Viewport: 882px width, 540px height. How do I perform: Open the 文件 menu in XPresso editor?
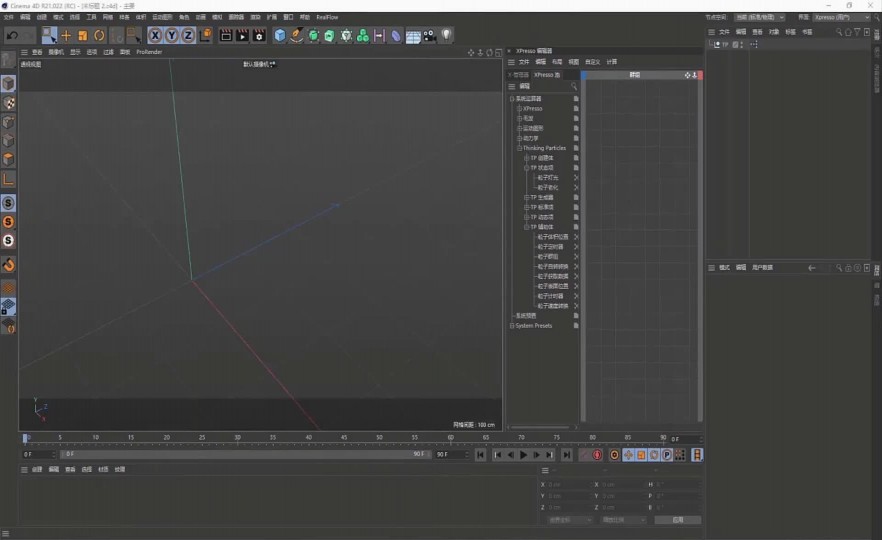coord(524,62)
